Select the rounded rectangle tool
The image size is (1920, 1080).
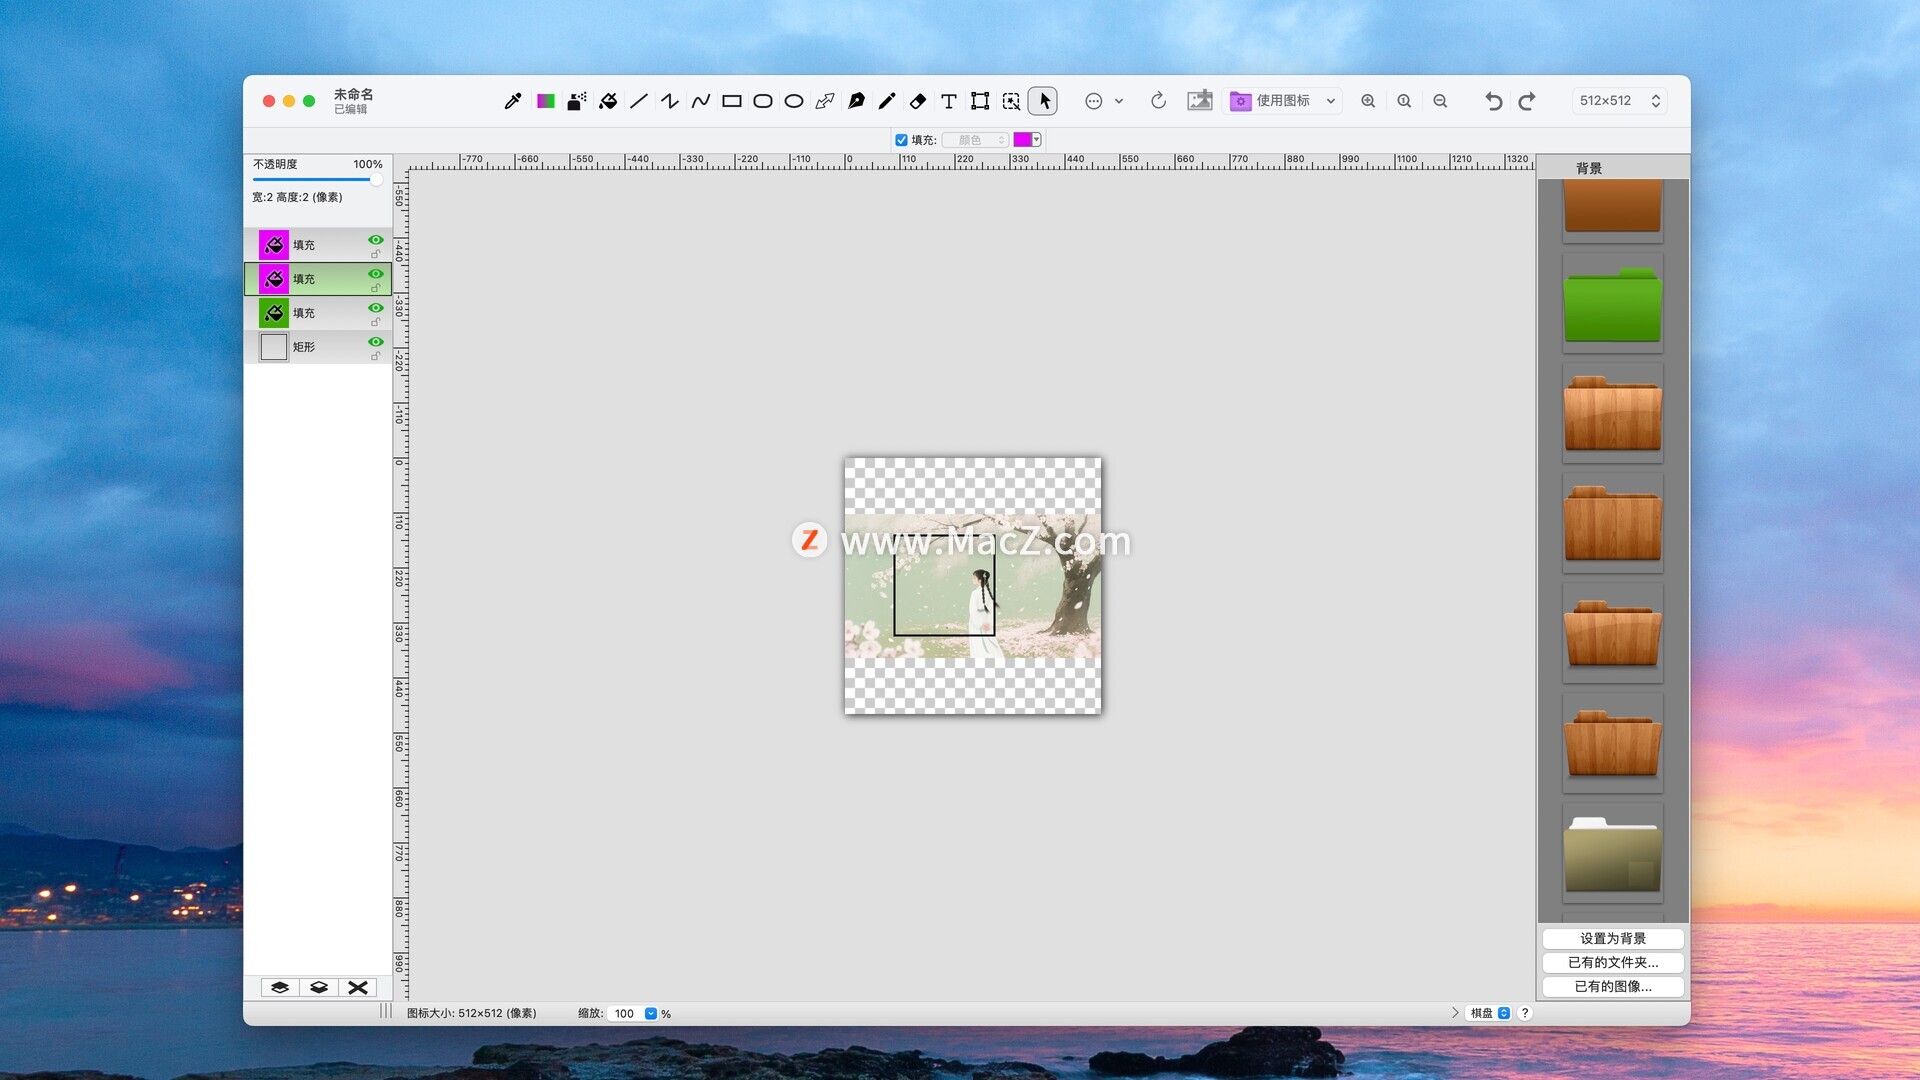[x=763, y=101]
